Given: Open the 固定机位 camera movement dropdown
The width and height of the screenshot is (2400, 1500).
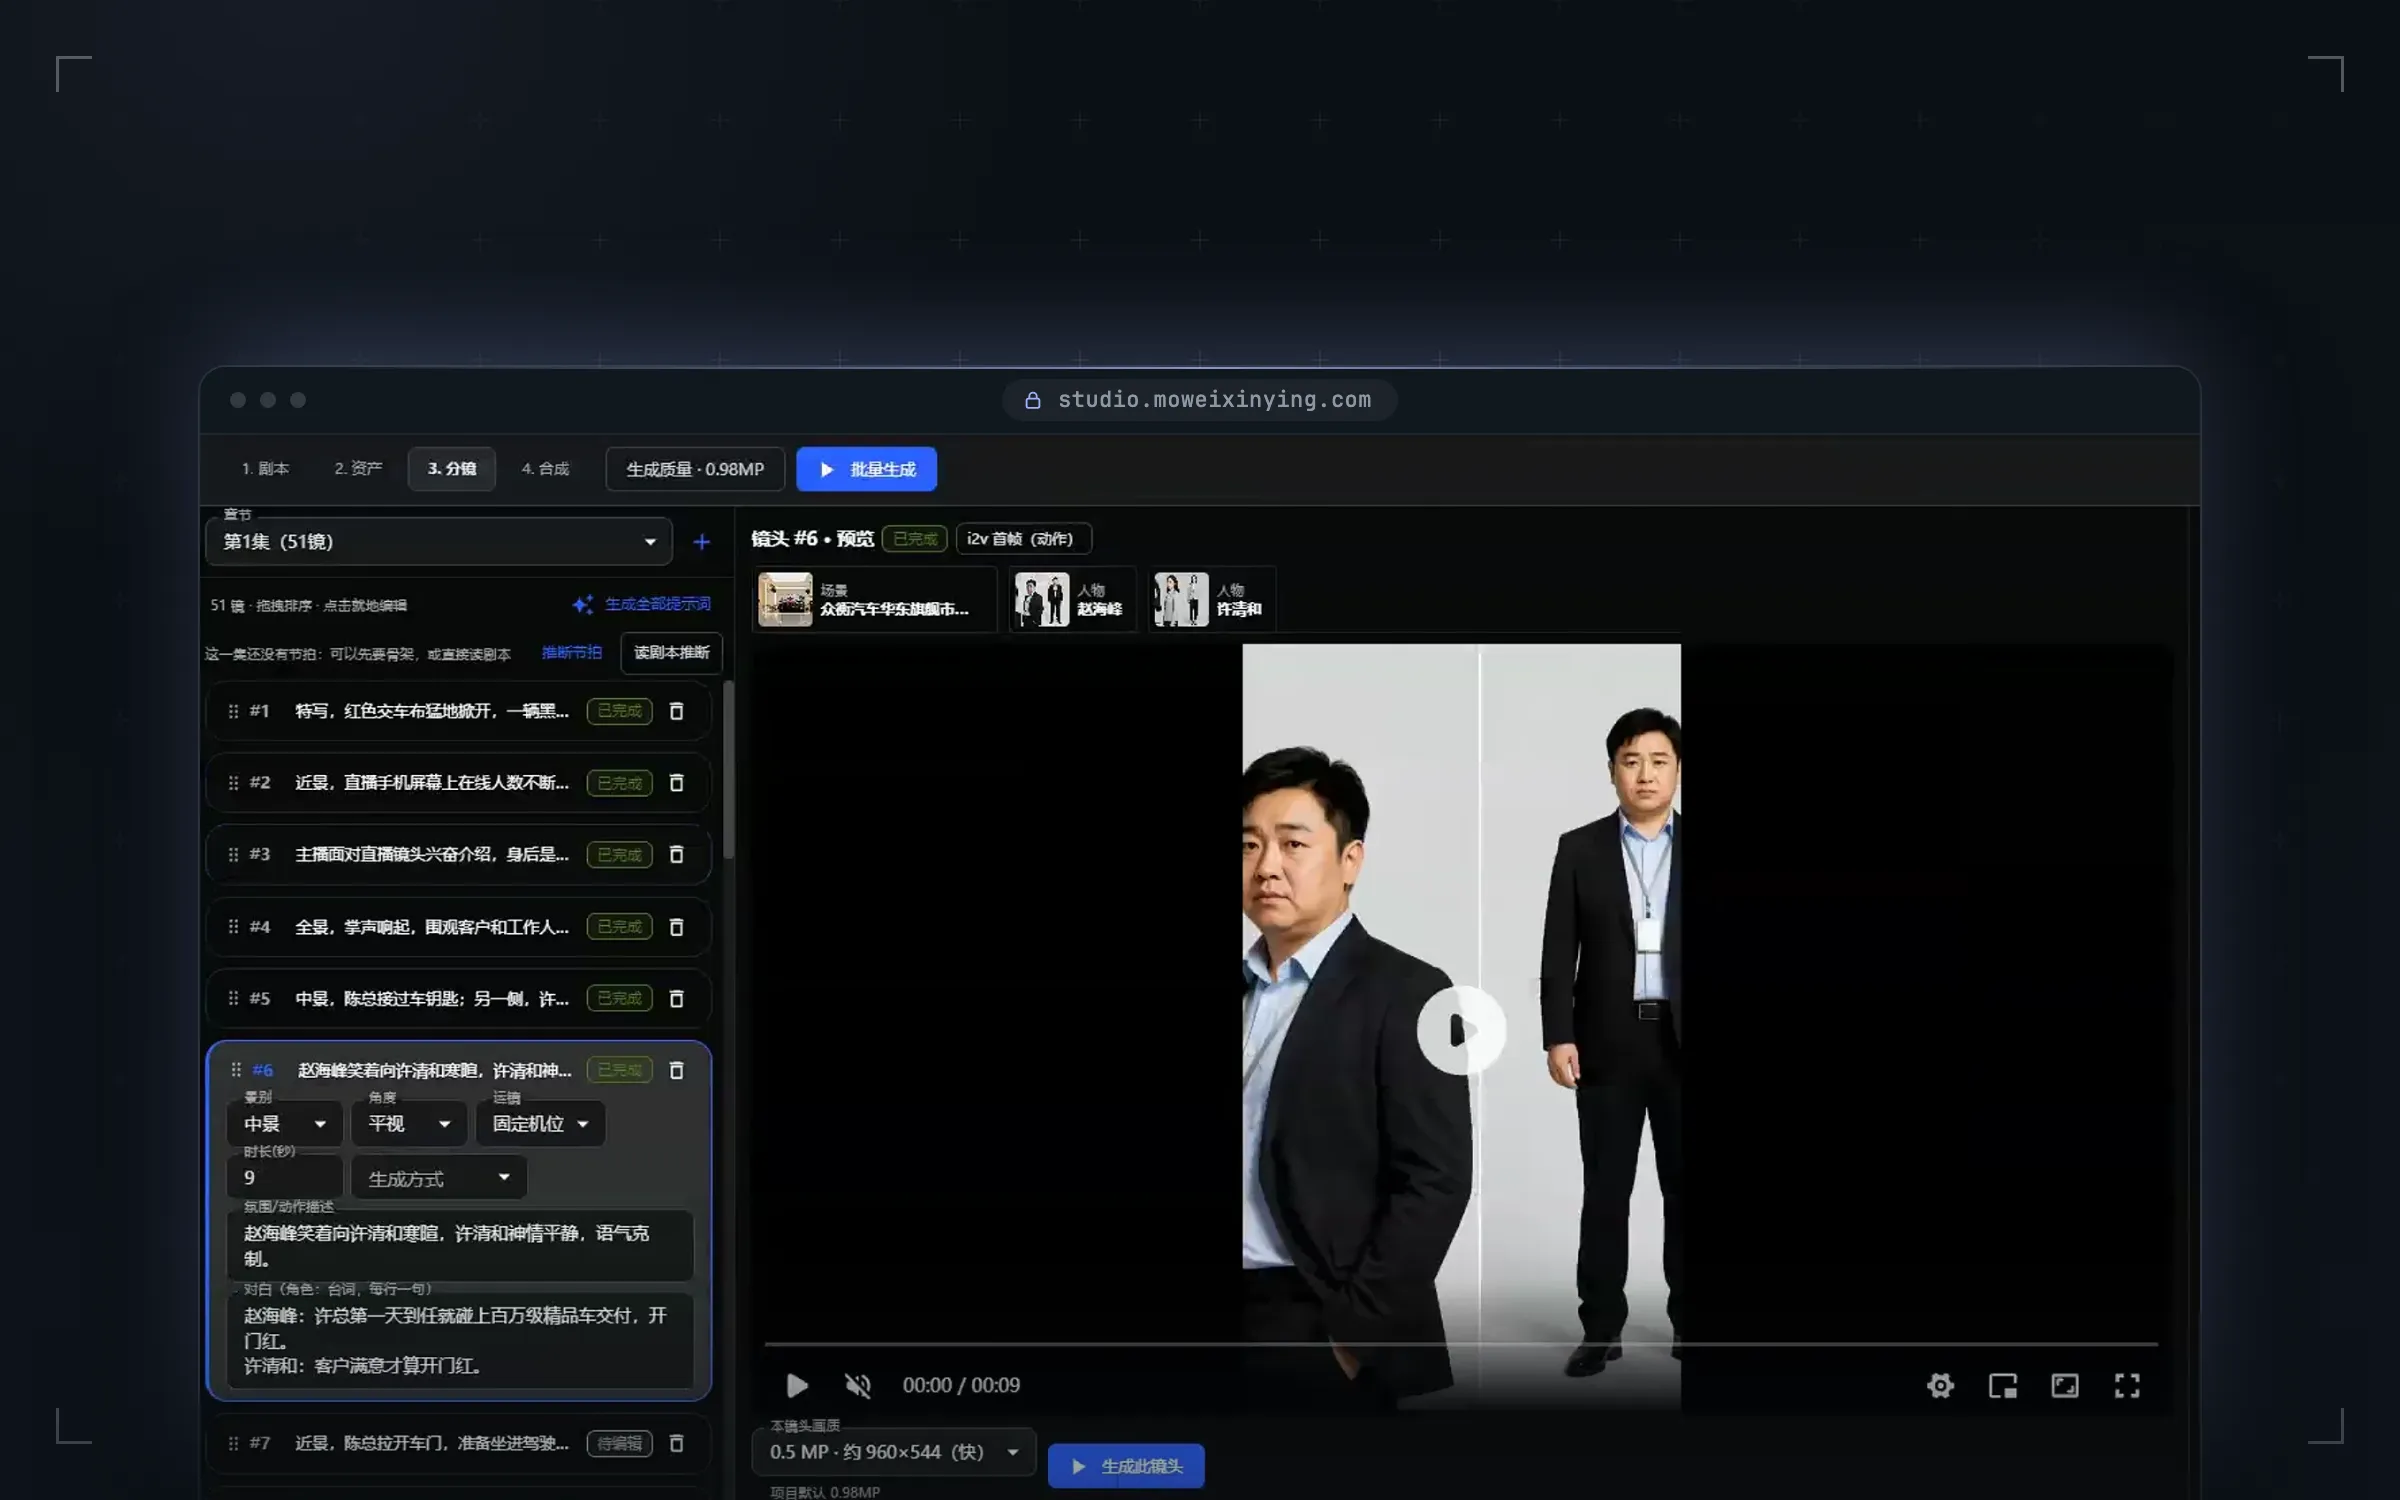Looking at the screenshot, I should [x=540, y=1124].
